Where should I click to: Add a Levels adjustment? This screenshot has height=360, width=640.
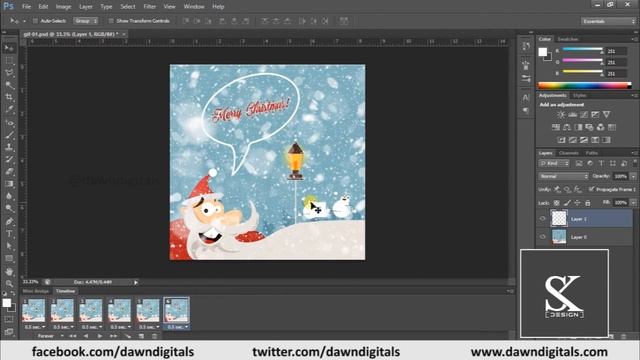coord(573,115)
